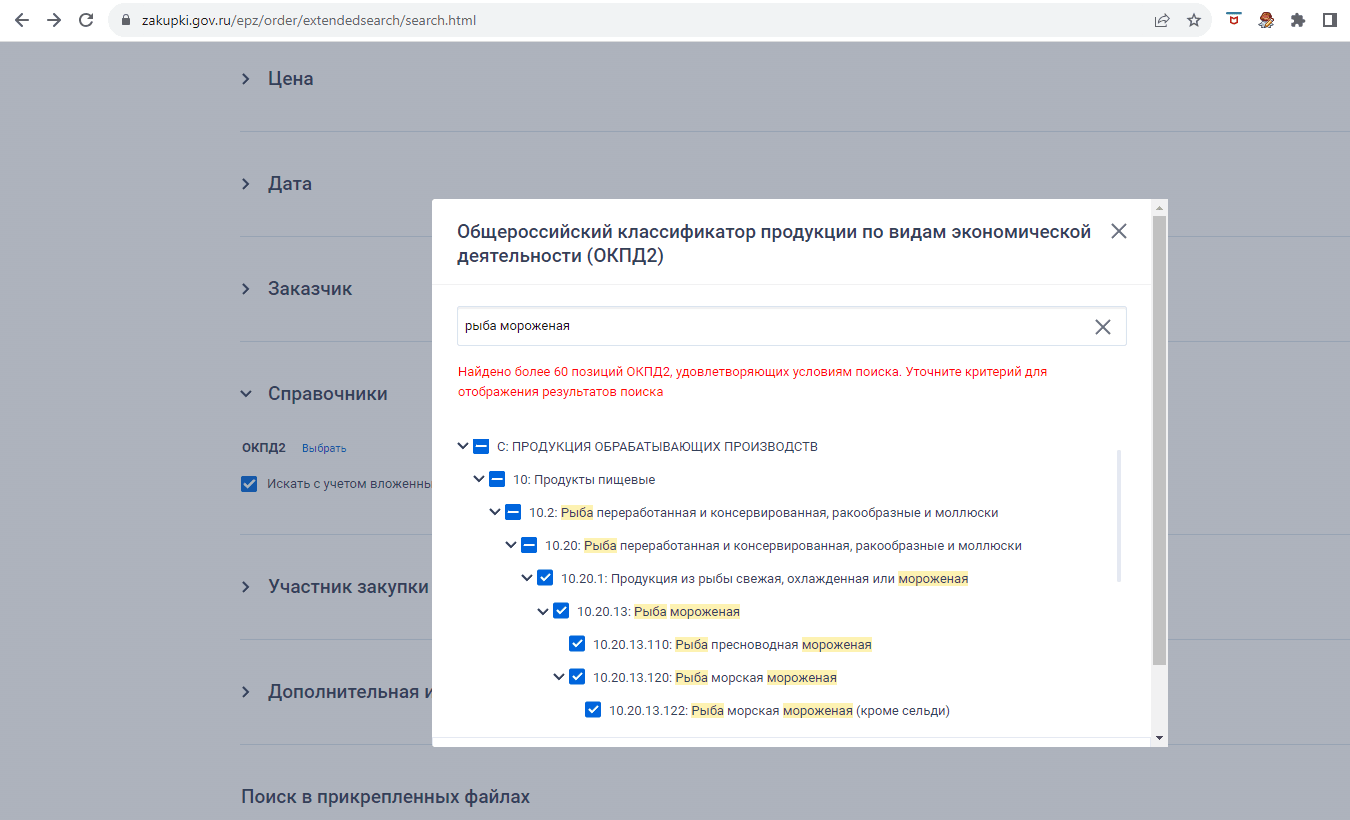1350x820 pixels.
Task: Uncheck 10.20.13.110 Рыба пресноводная мороженая
Action: (x=577, y=644)
